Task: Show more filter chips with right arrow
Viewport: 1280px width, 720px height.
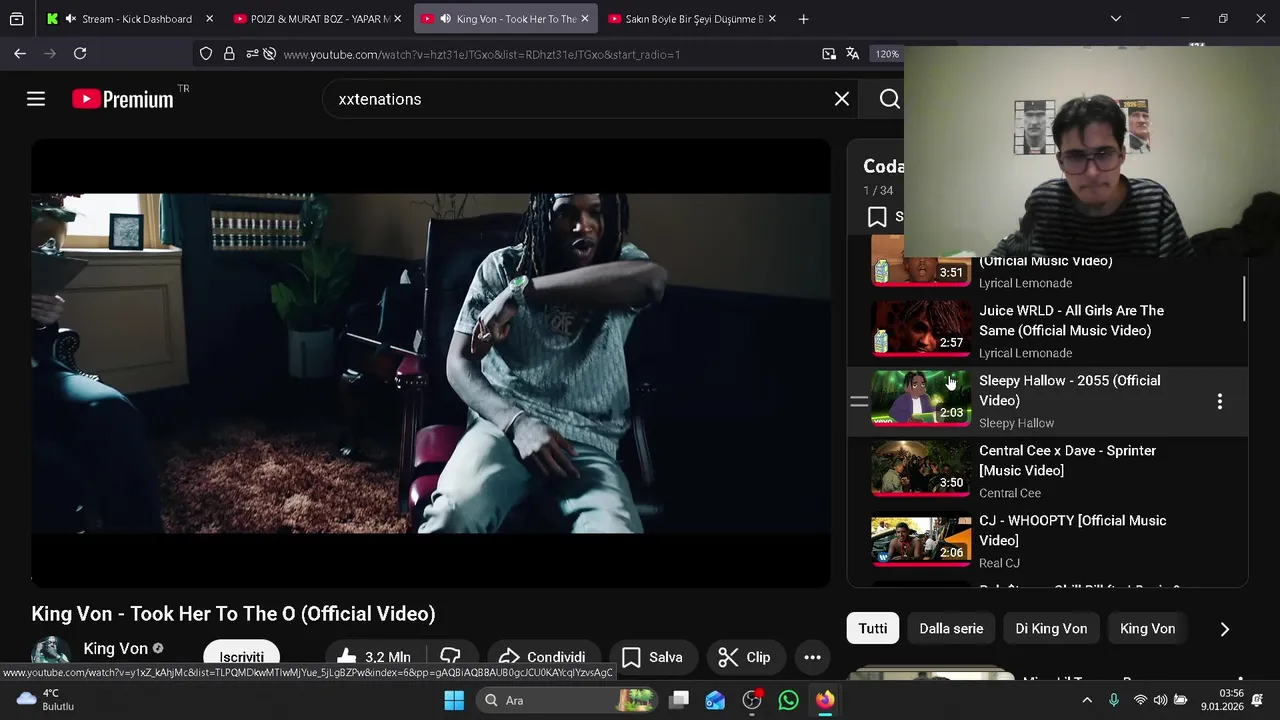Action: (1225, 628)
